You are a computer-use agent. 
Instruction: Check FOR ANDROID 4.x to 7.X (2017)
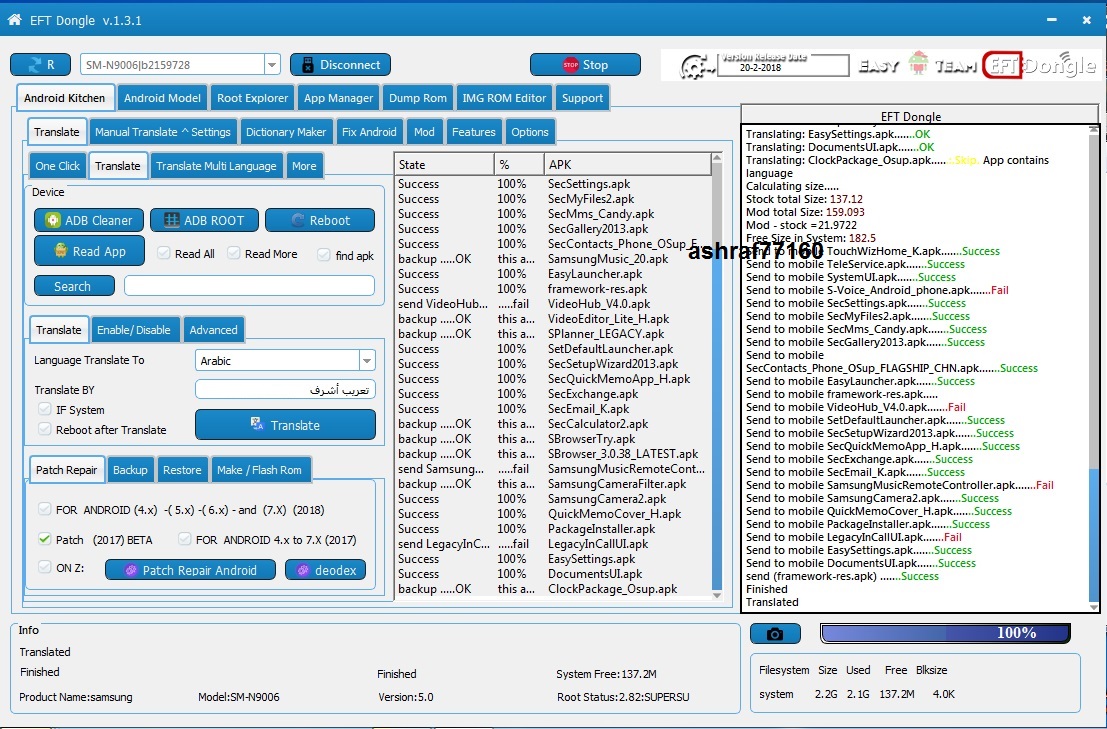[x=184, y=539]
